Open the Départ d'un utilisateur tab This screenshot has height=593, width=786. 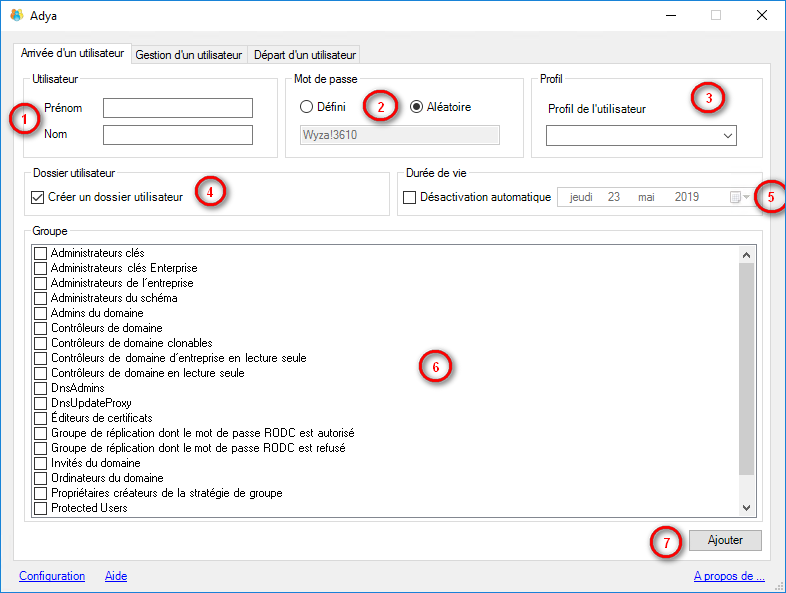pos(304,54)
